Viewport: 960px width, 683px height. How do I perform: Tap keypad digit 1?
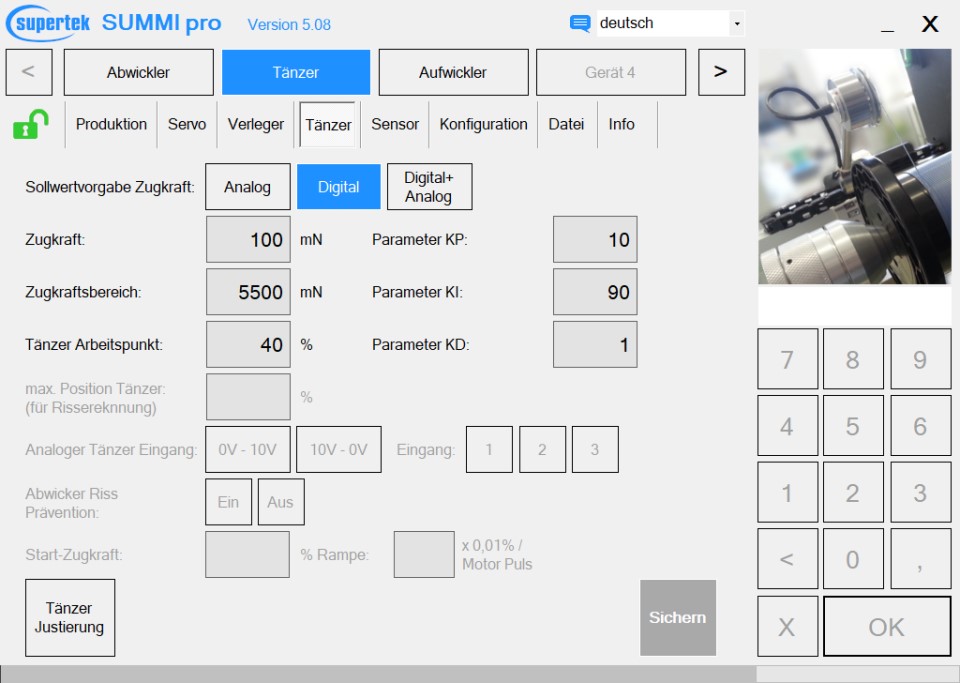coord(787,493)
